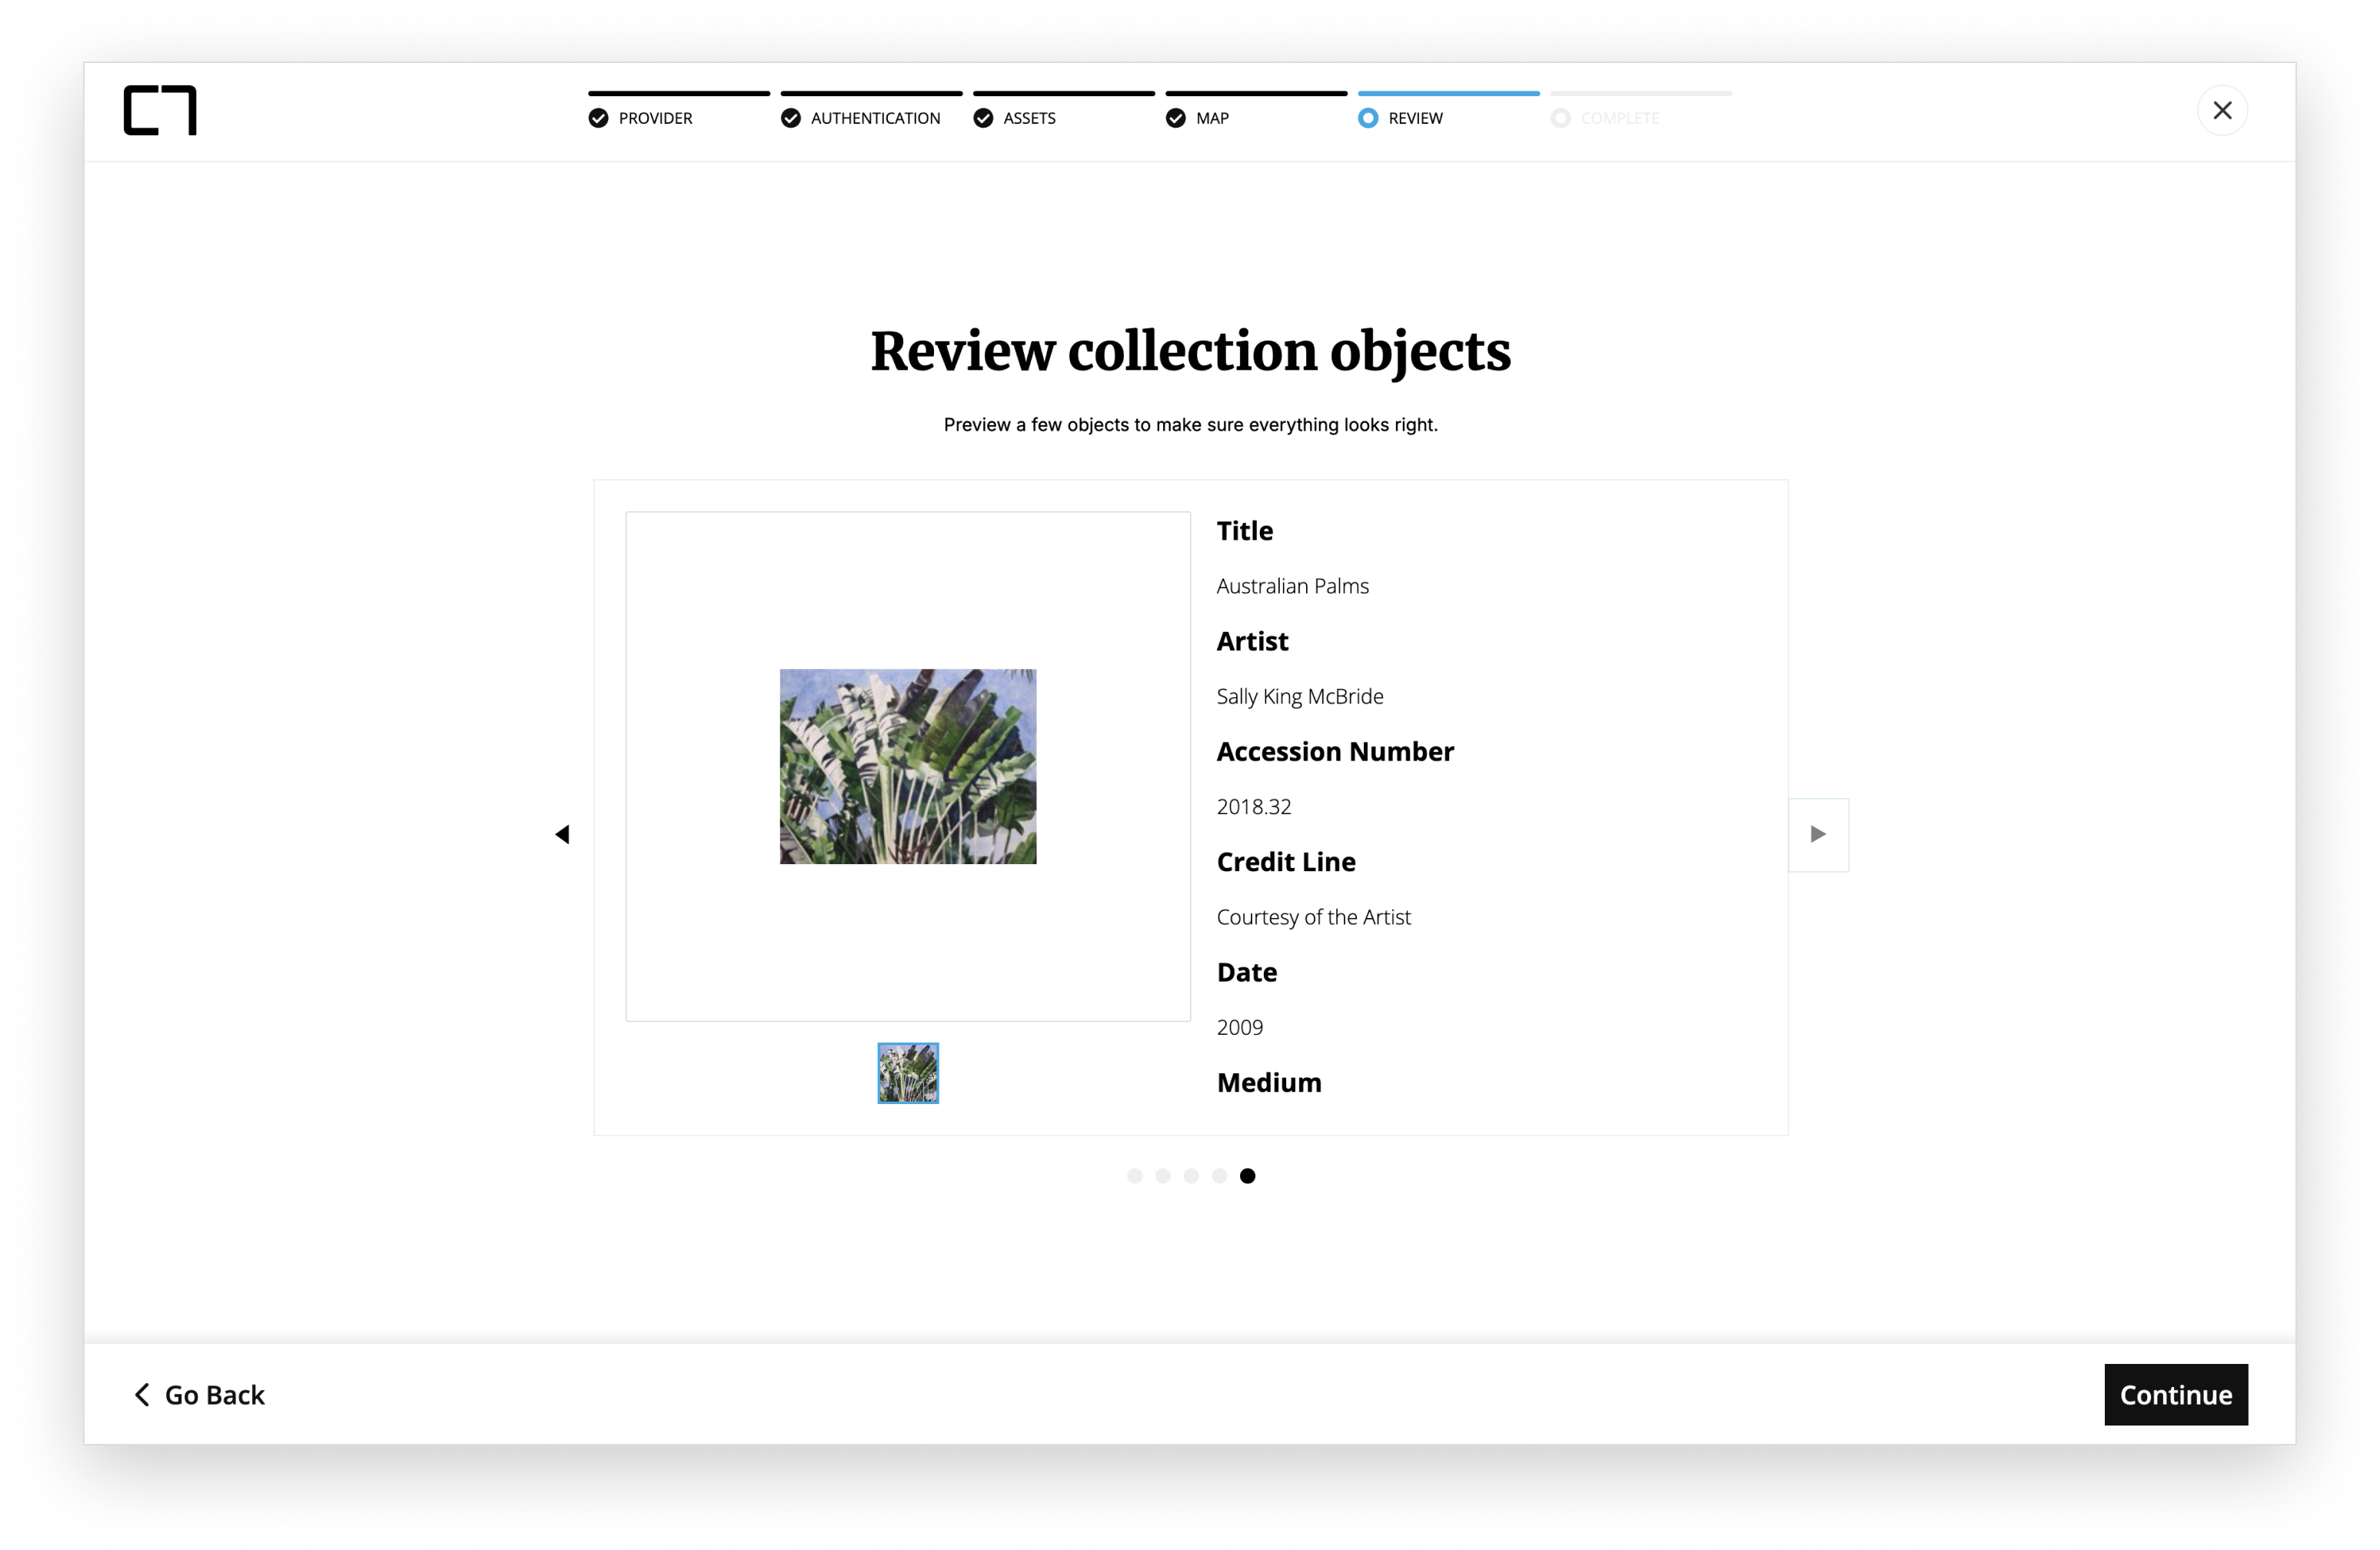Jump to fourth carousel dot
This screenshot has width=2380, height=1550.
coord(1219,1176)
